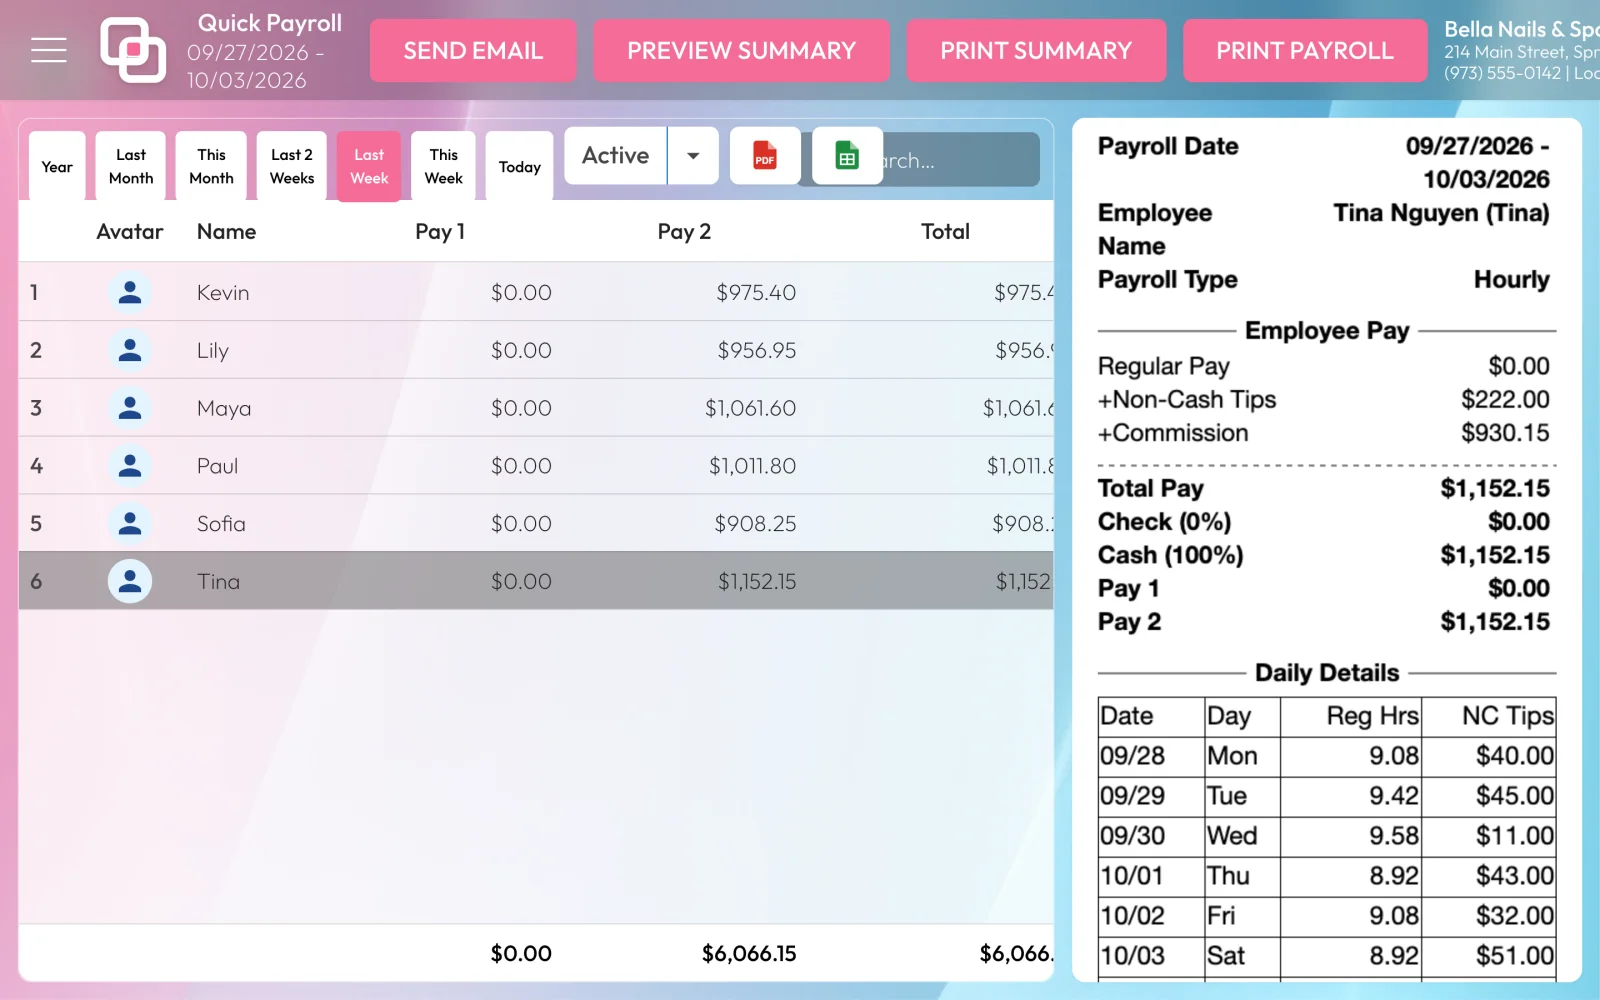
Task: Select Kevin's name in the payroll list
Action: coord(223,293)
